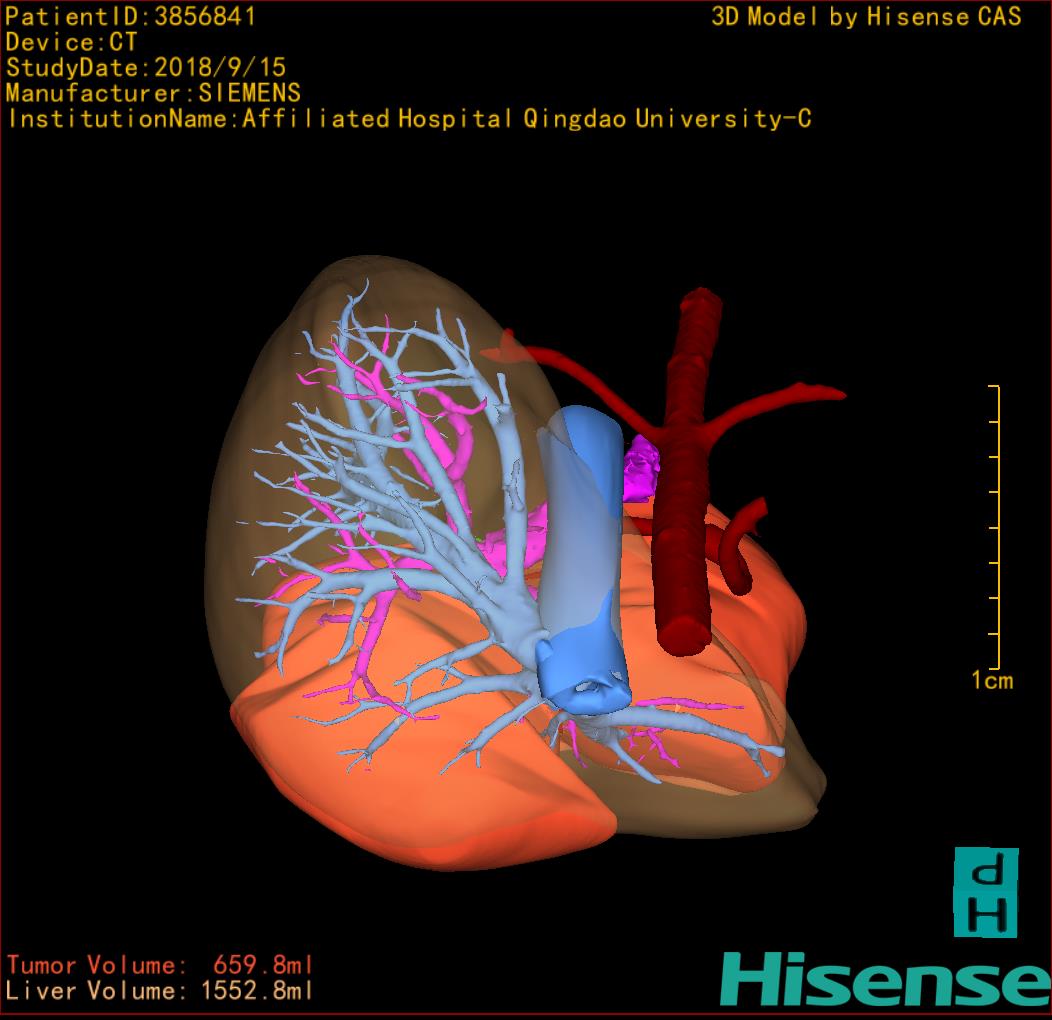Click the StudyDate:2018/9/15 label
Viewport: 1052px width, 1020px height.
[146, 68]
